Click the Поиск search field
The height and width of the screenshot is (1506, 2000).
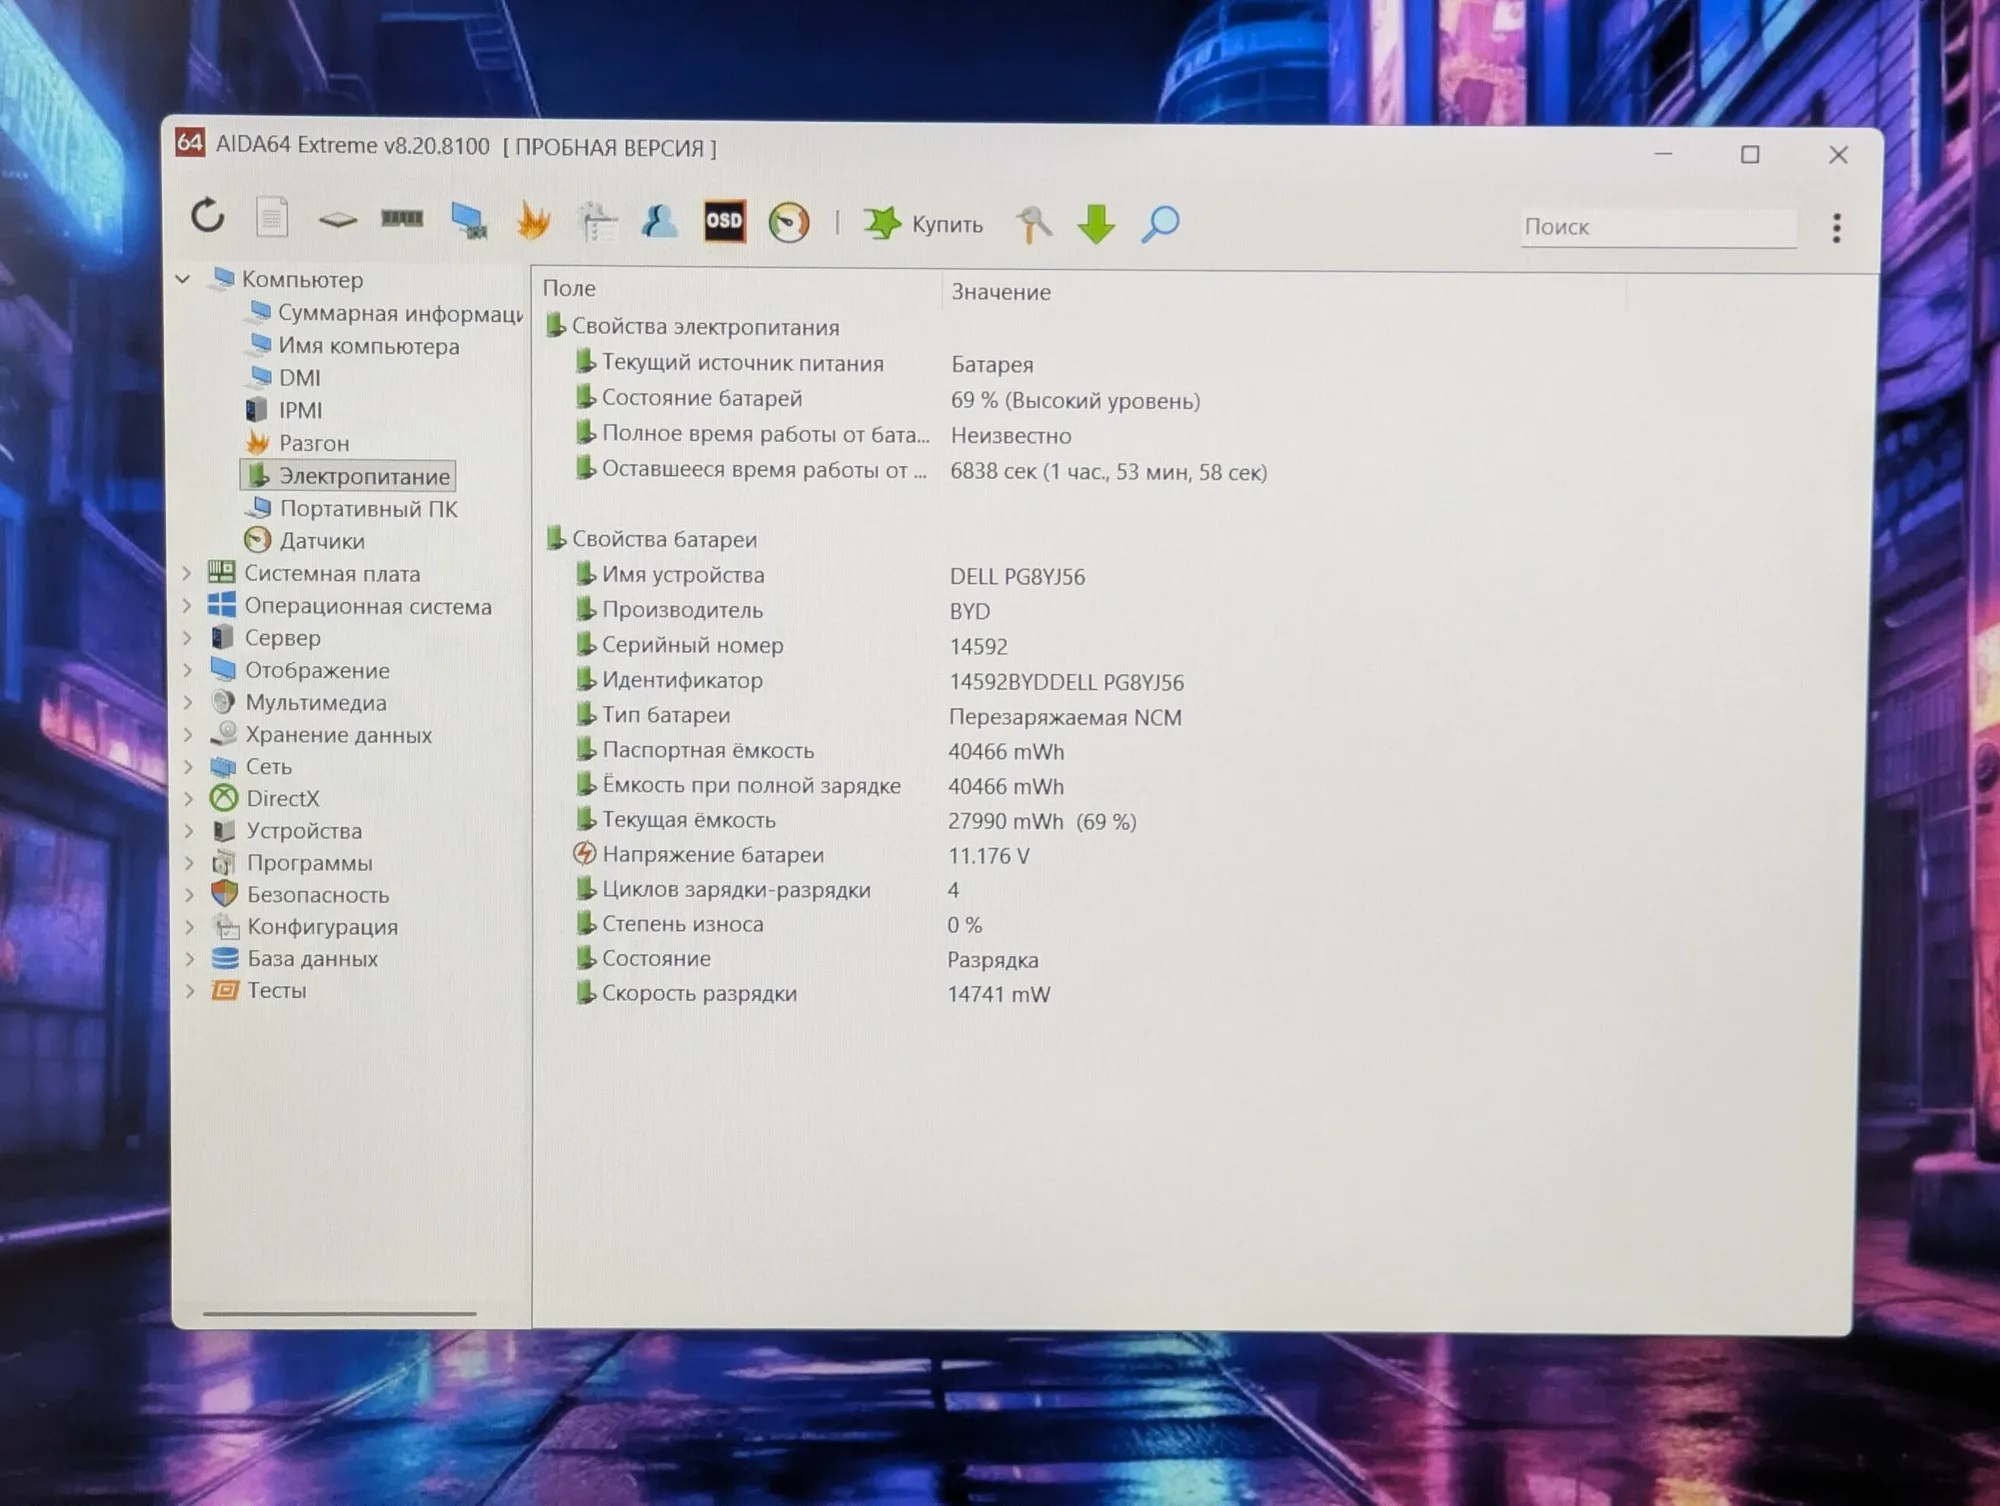point(1658,227)
